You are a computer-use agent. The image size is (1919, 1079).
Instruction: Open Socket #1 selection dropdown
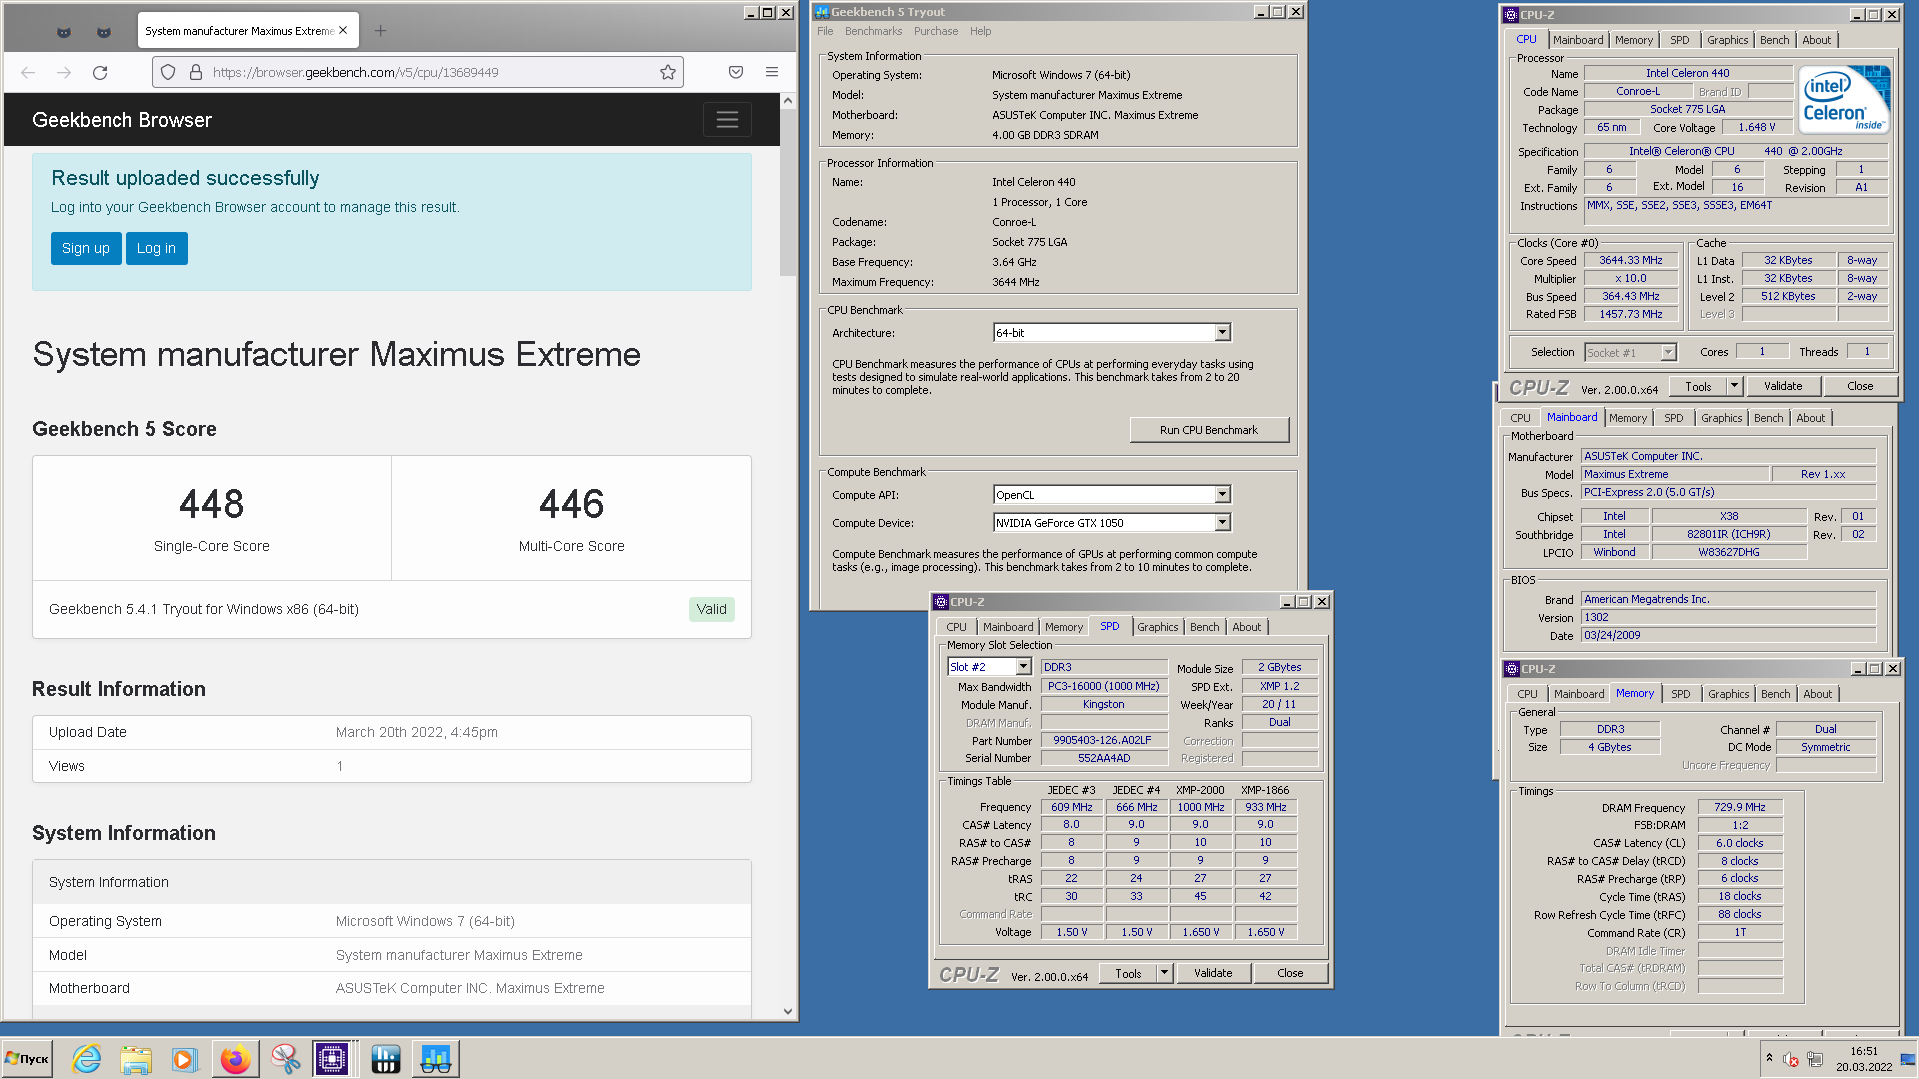(x=1668, y=352)
